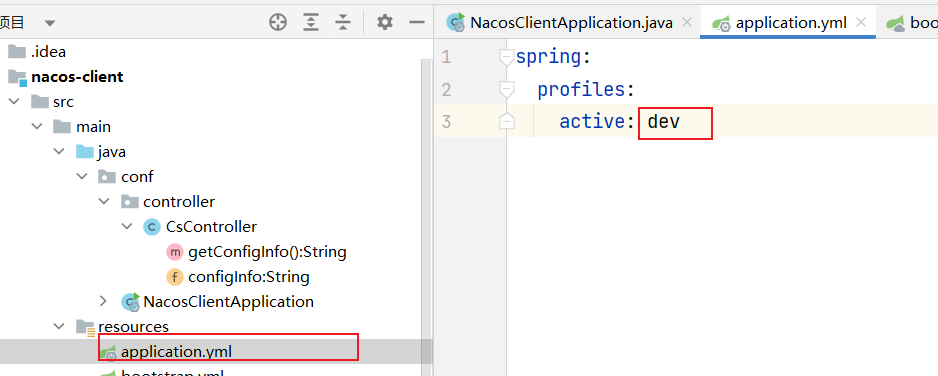Click the Collapse All toolbar icon
The height and width of the screenshot is (376, 938).
click(x=342, y=23)
